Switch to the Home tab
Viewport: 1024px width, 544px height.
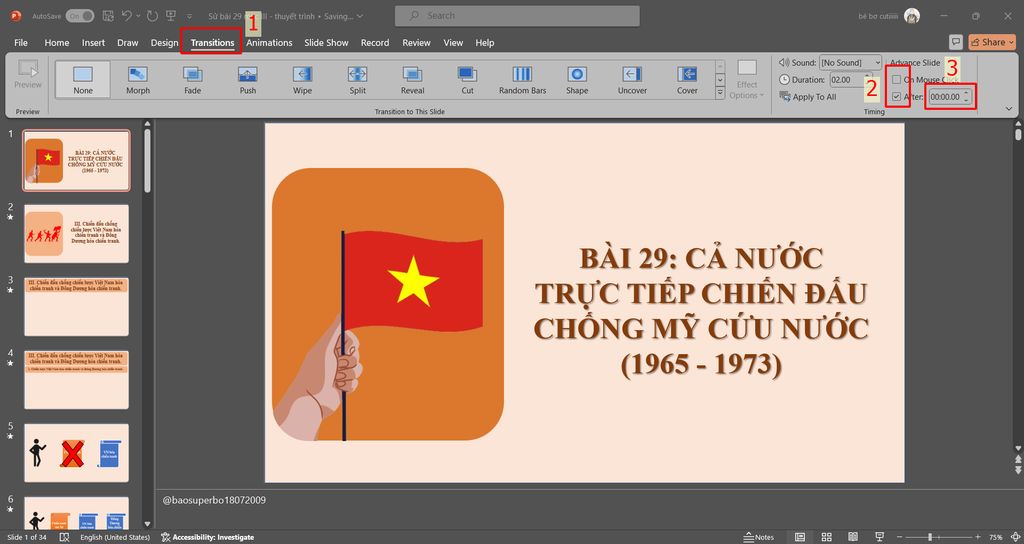click(x=57, y=42)
